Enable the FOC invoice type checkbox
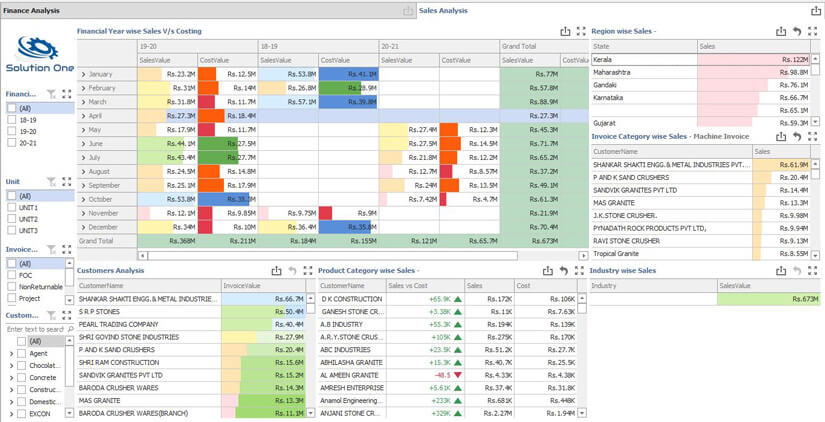The image size is (825, 422). pyautogui.click(x=12, y=275)
